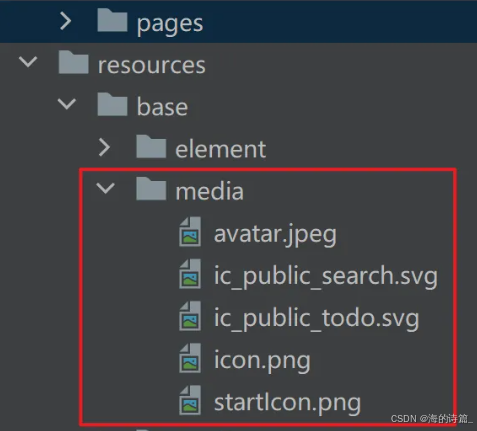Screen dimensions: 477x431
Task: Expand the pages folder chevron
Action: 66,21
